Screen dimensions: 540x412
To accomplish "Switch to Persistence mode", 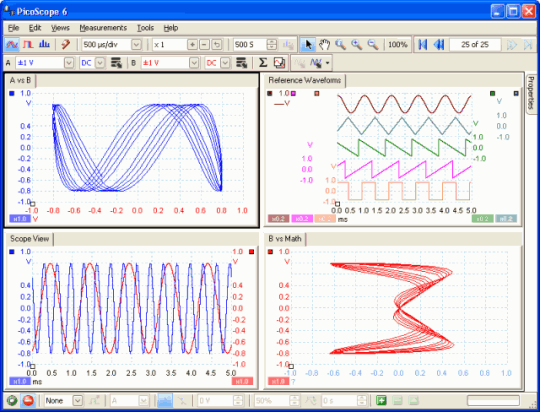I will (x=28, y=44).
